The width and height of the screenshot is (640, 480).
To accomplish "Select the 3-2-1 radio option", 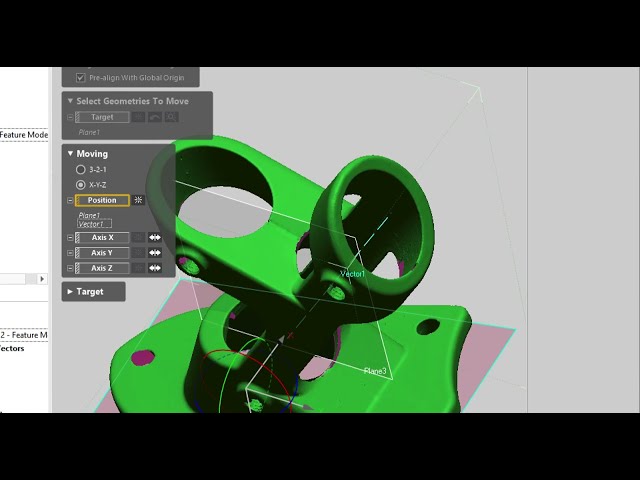I will point(81,169).
